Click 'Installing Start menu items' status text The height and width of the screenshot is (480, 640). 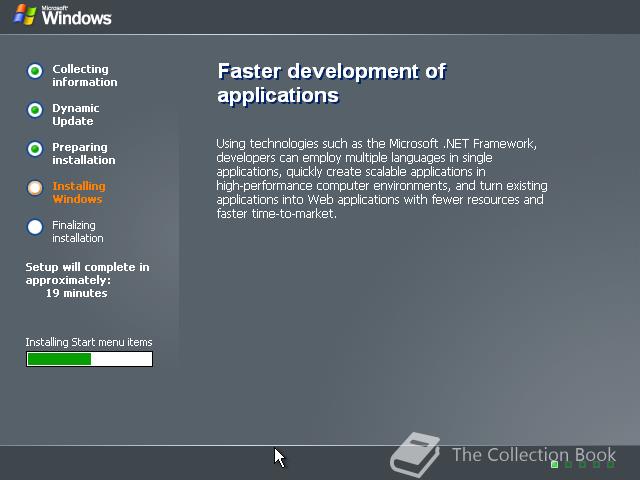[x=89, y=342]
